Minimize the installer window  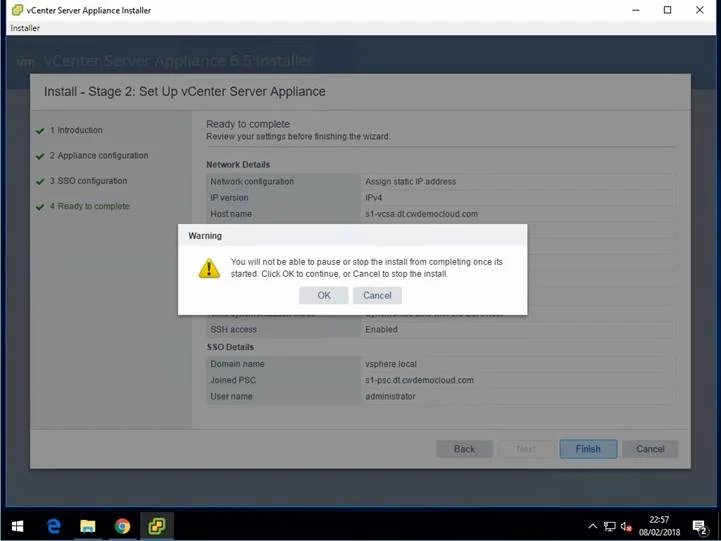point(636,10)
